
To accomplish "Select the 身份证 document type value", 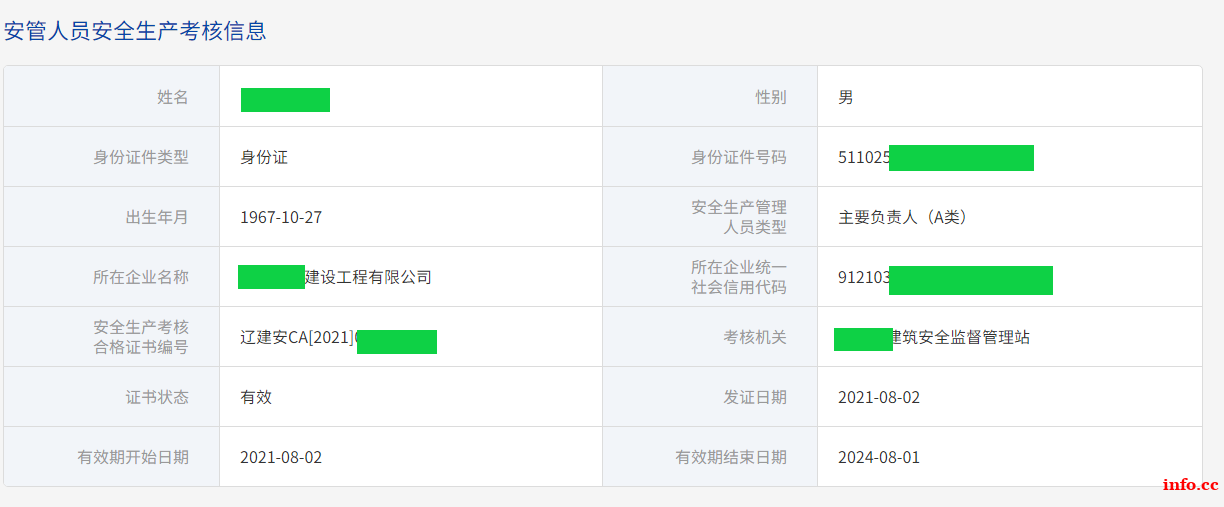I will click(264, 157).
